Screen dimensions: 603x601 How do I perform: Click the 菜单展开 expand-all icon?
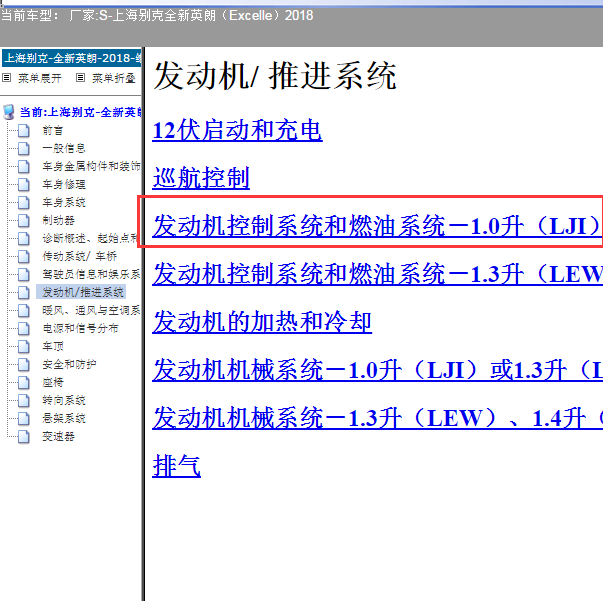tap(7, 78)
